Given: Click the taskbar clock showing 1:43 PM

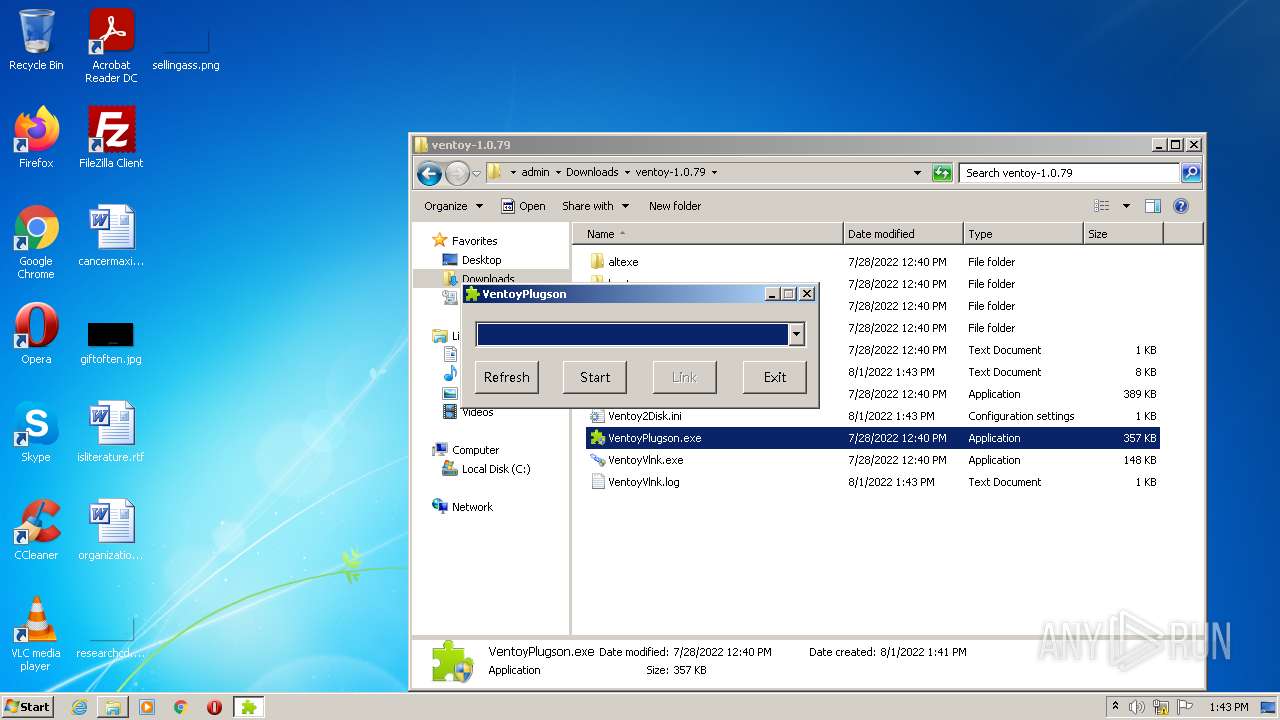Looking at the screenshot, I should click(1228, 707).
